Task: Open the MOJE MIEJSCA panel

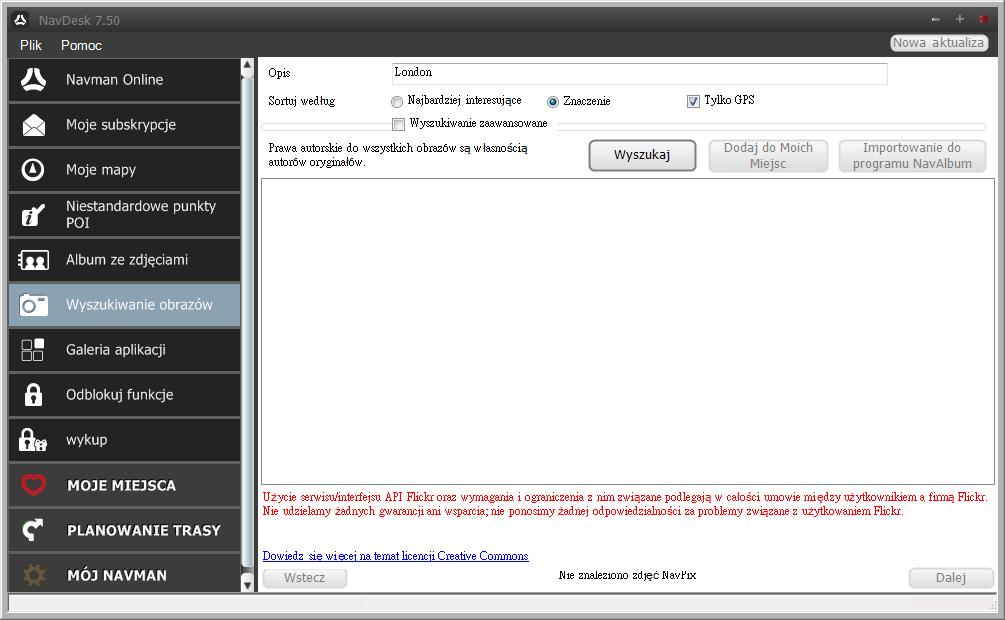Action: point(124,485)
